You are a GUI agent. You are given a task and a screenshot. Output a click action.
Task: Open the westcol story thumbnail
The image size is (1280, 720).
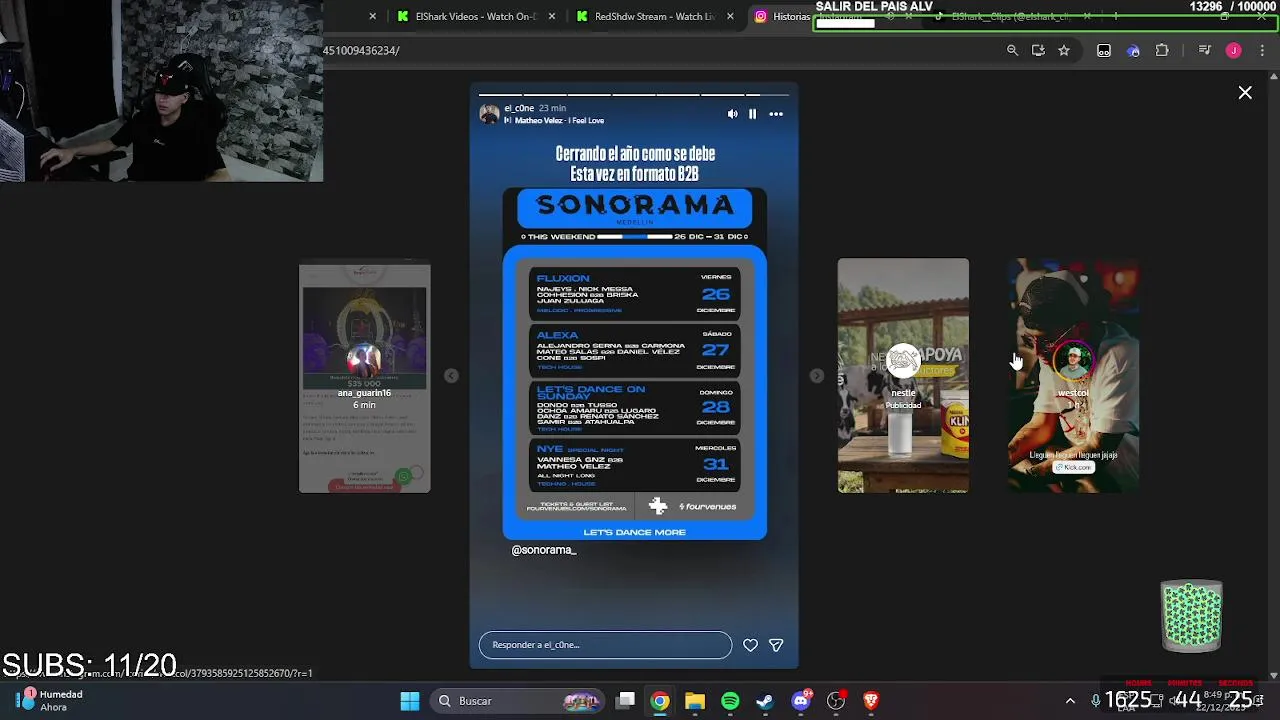point(1073,376)
